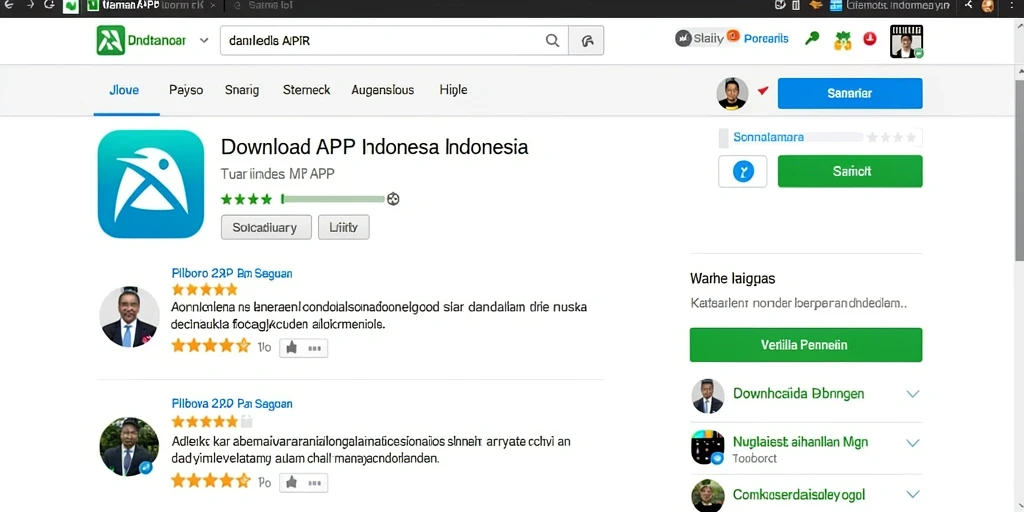
Task: Click the green key icon in header
Action: tap(812, 39)
